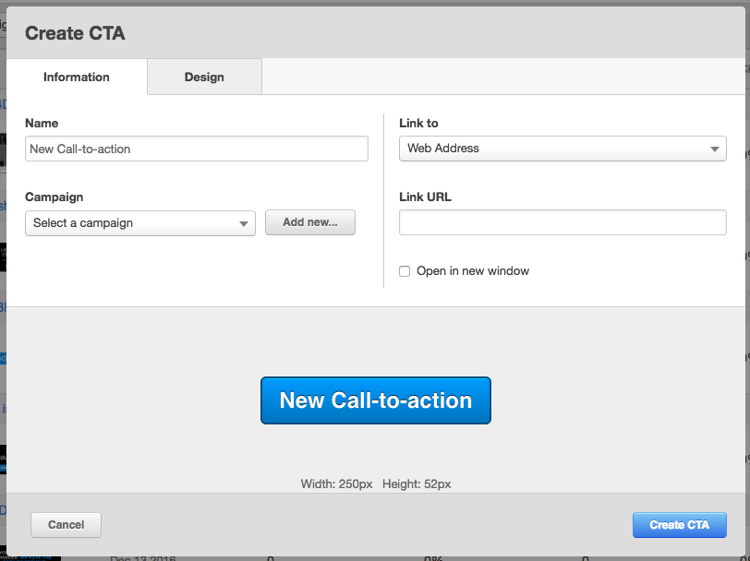Click the arrow on Campaign dropdown
This screenshot has height=561, width=750.
[x=244, y=224]
